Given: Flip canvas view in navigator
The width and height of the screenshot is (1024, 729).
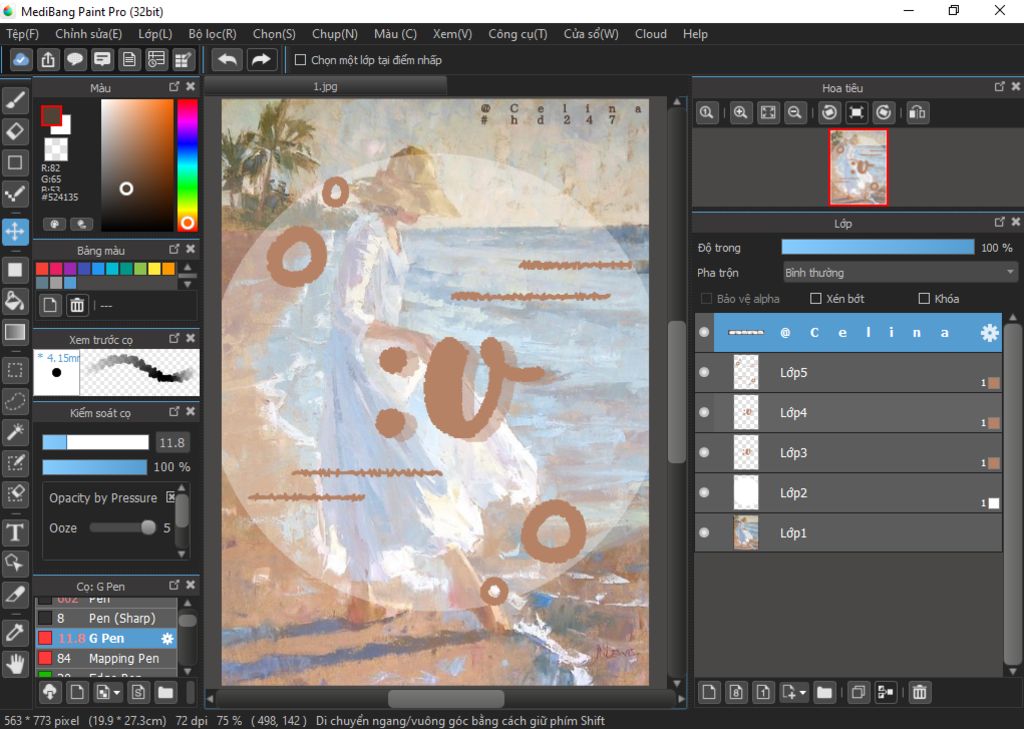Looking at the screenshot, I should pyautogui.click(x=918, y=112).
